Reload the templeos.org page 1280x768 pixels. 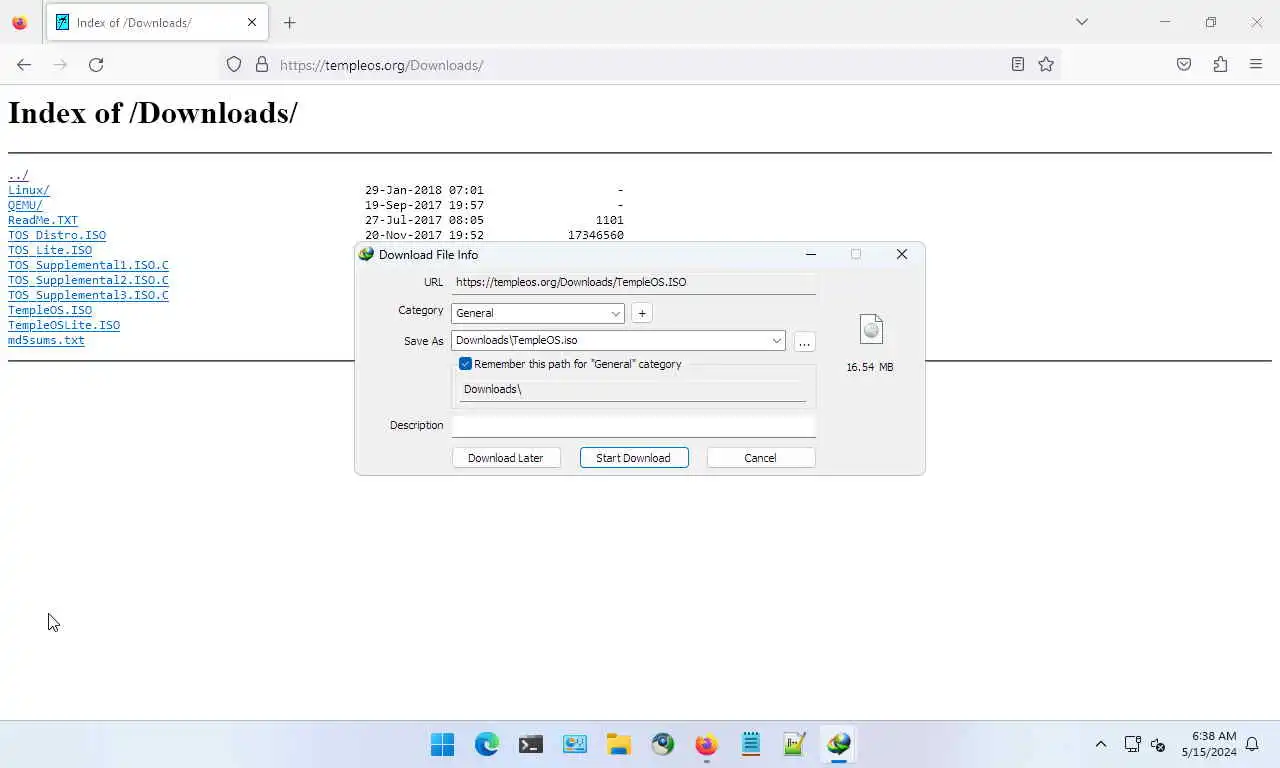pos(96,64)
